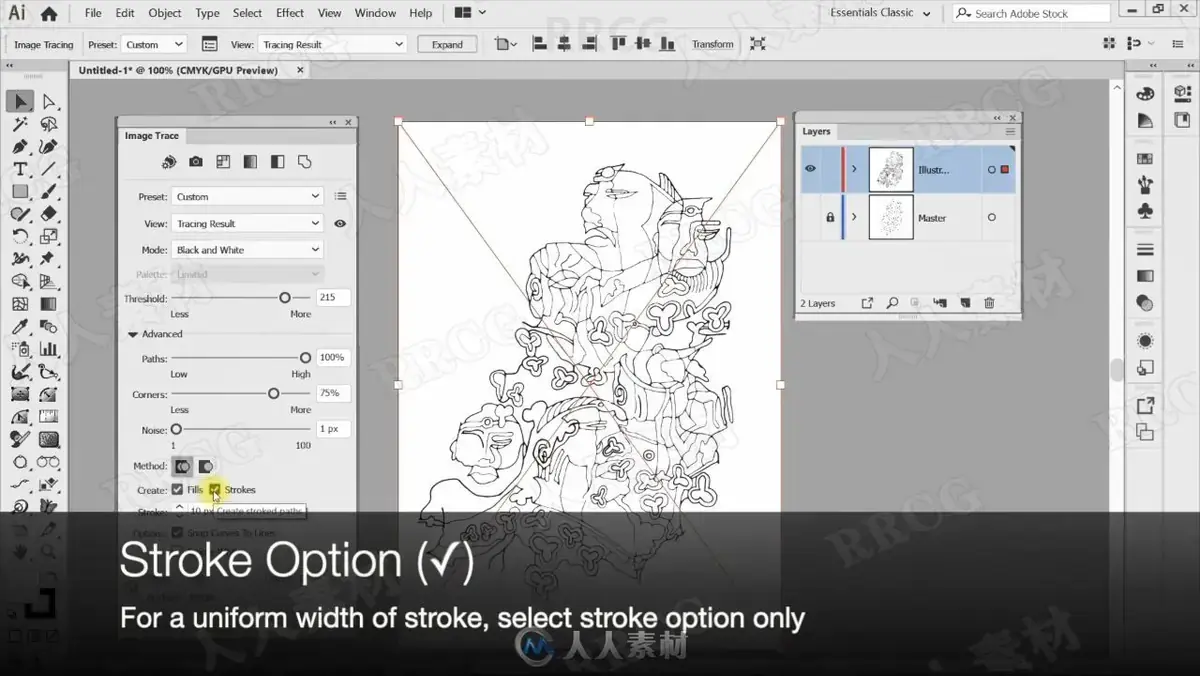The image size is (1200, 676).
Task: Toggle the view eye next to Tracing Result
Action: (340, 223)
